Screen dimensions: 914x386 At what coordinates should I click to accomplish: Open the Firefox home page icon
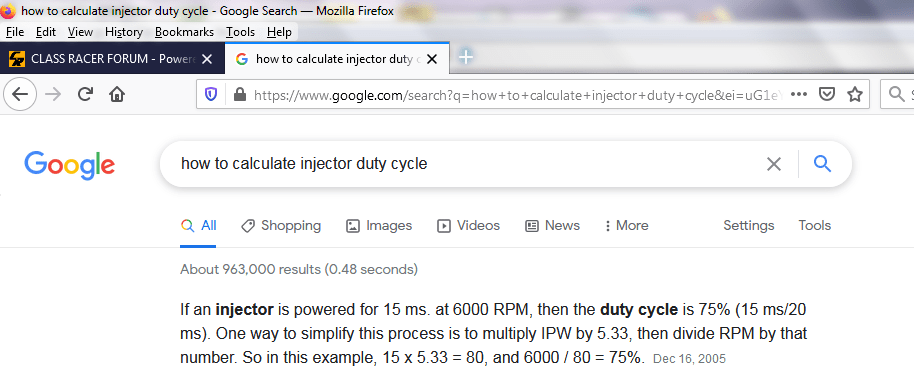(x=117, y=94)
